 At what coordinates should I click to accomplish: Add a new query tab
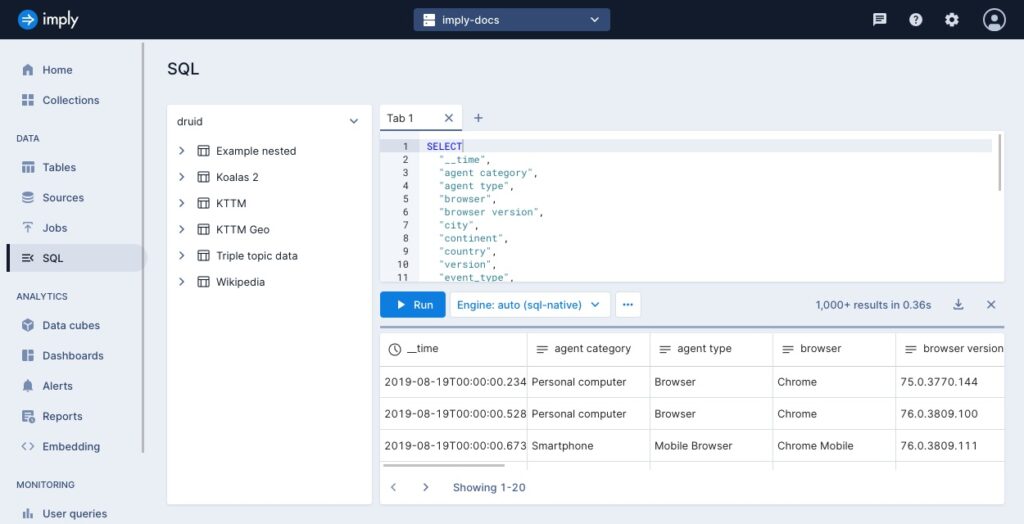478,118
